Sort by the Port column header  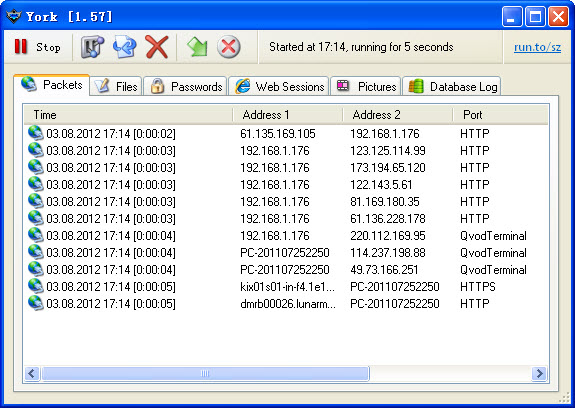[501, 115]
